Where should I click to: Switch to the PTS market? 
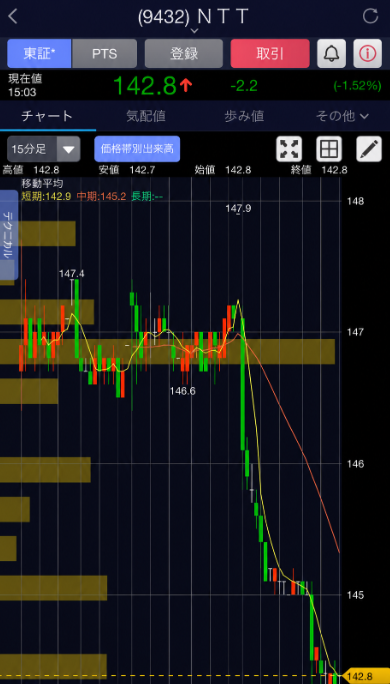click(x=104, y=54)
